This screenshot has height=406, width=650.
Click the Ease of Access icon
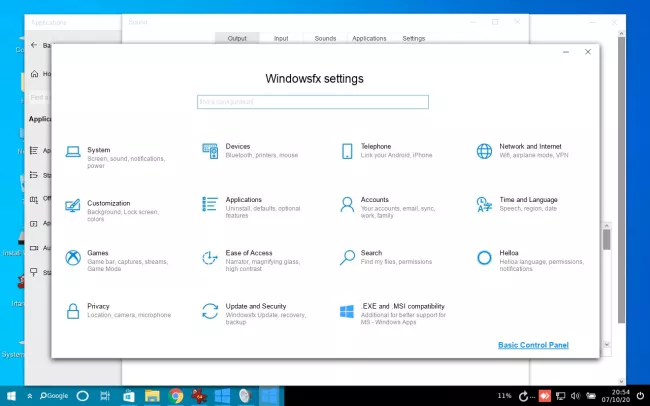click(210, 258)
